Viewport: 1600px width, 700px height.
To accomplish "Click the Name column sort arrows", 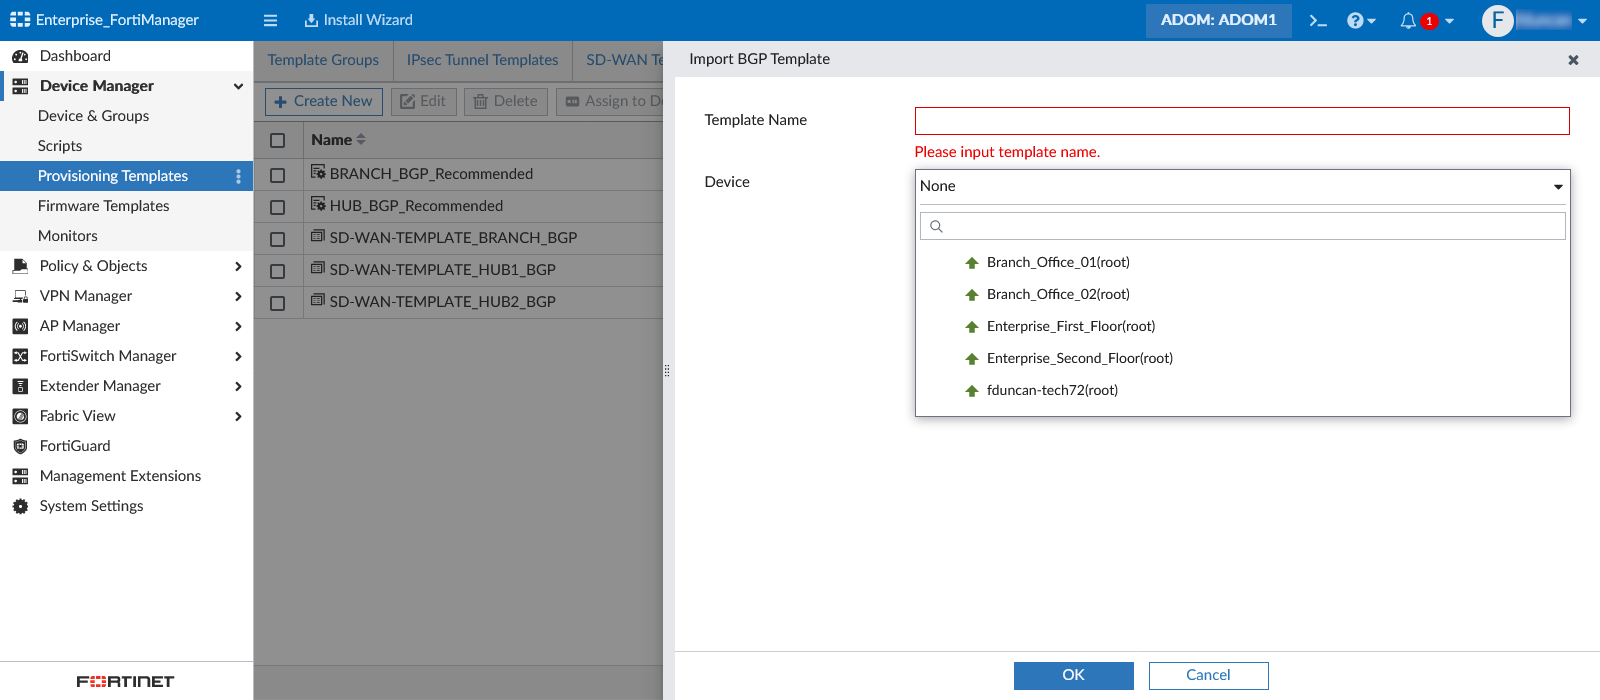I will coord(361,140).
